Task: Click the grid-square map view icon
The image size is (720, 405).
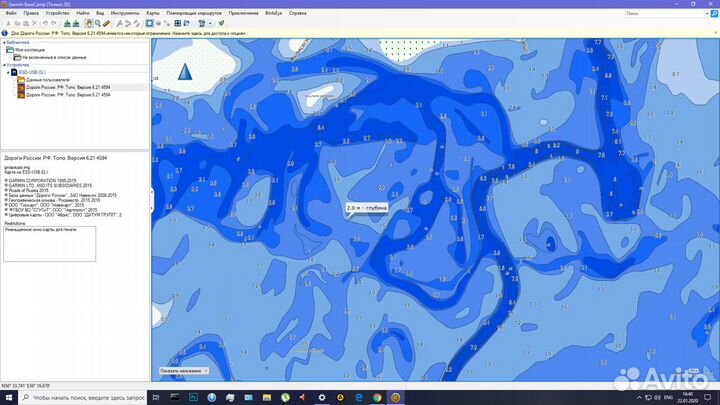Action: point(178,23)
